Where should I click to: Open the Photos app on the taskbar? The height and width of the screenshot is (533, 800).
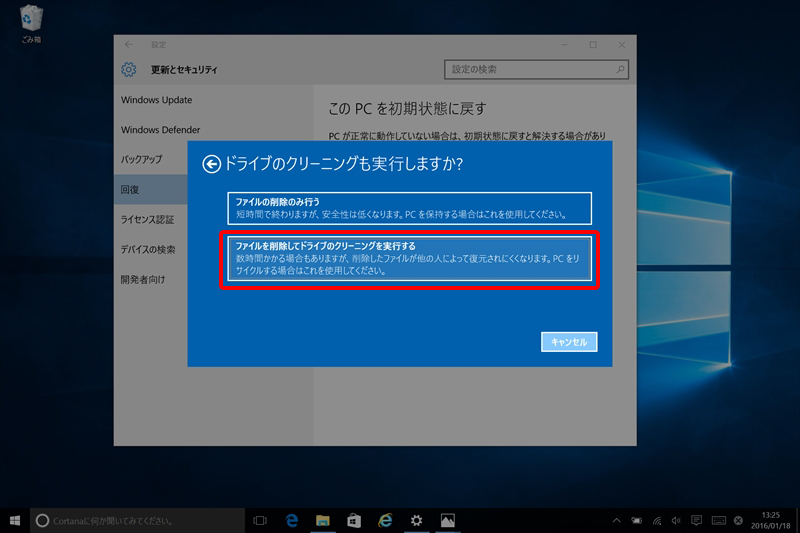pos(447,521)
